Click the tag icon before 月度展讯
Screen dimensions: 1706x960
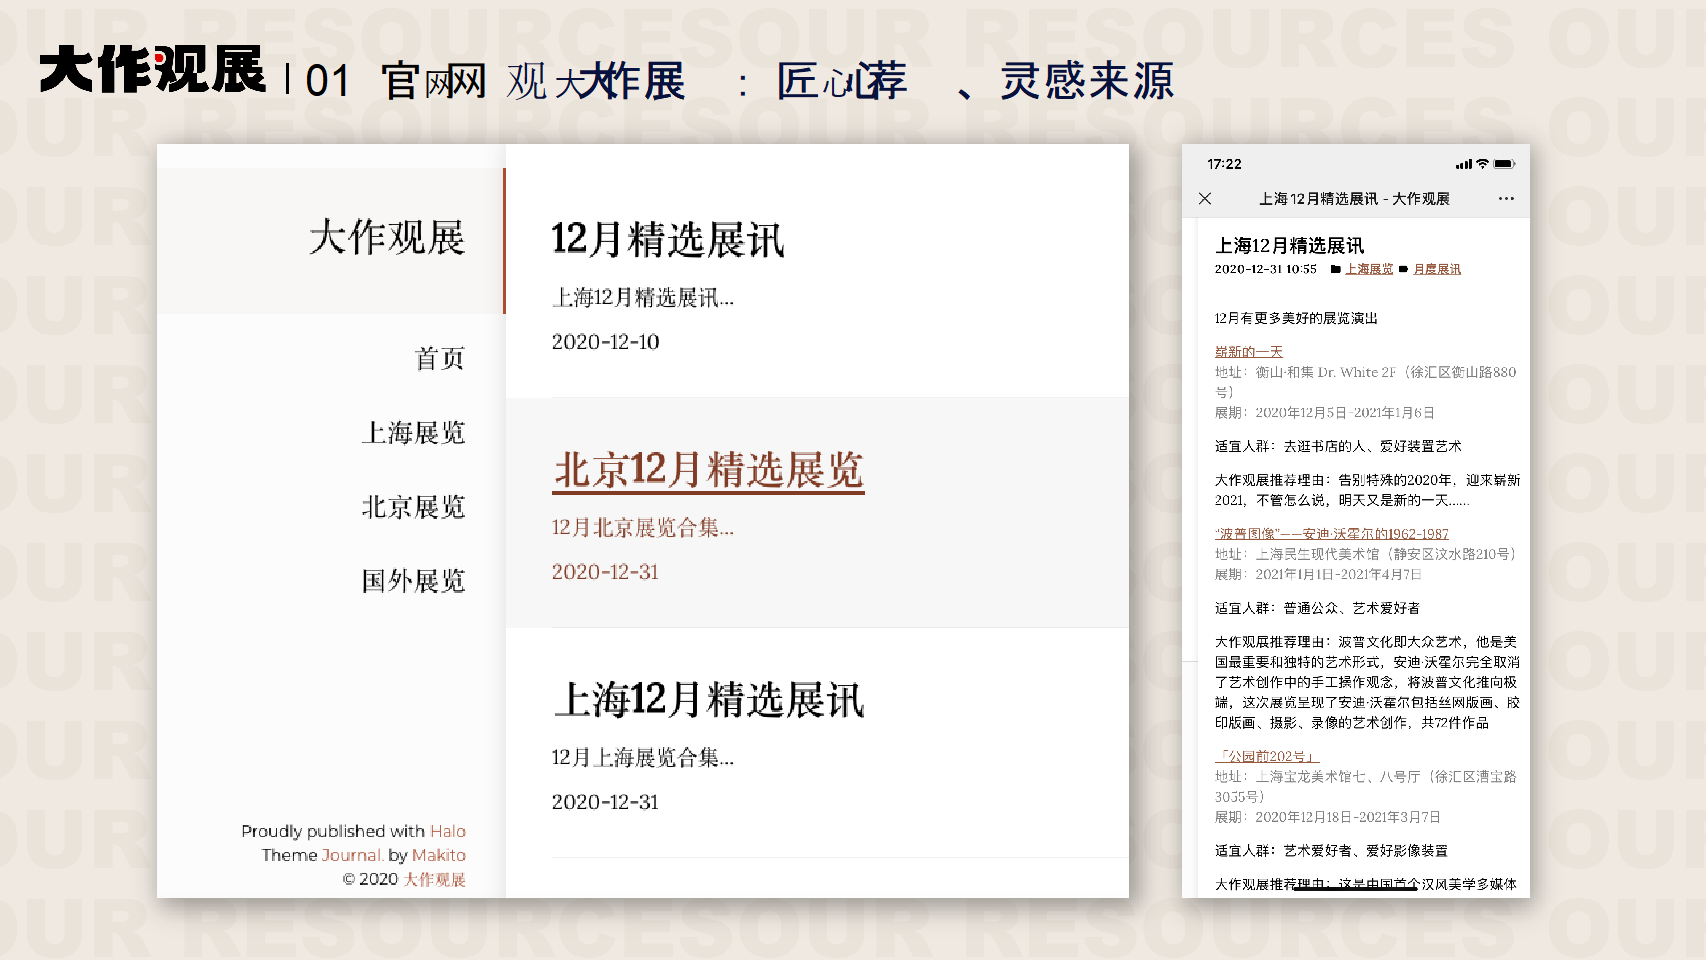1403,269
